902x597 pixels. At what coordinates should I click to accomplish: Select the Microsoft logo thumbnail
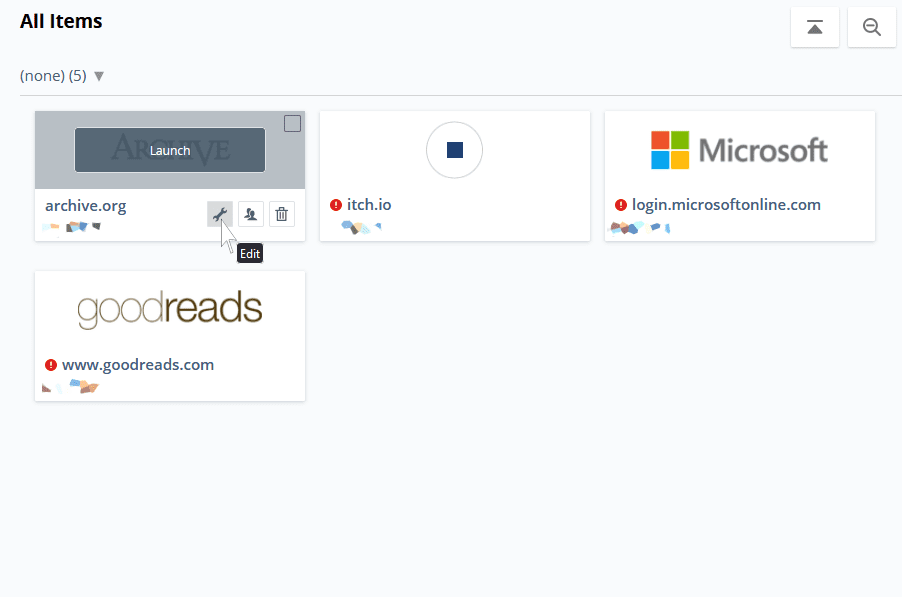(739, 150)
